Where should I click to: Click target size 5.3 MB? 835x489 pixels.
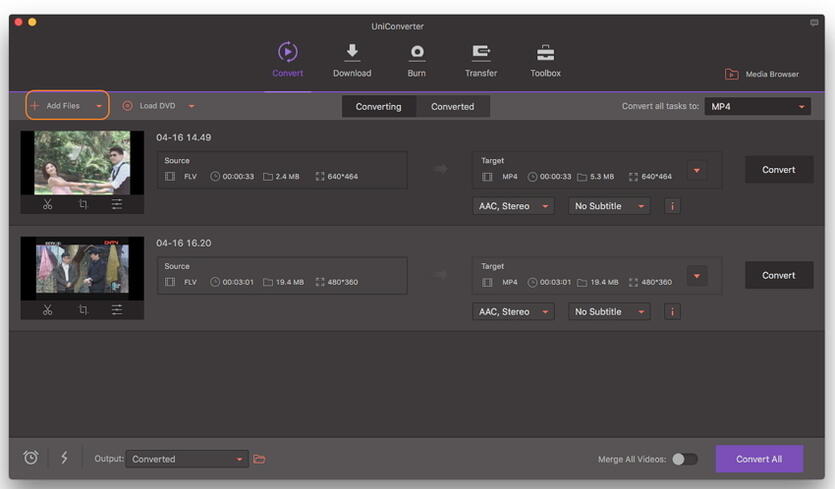pyautogui.click(x=602, y=176)
